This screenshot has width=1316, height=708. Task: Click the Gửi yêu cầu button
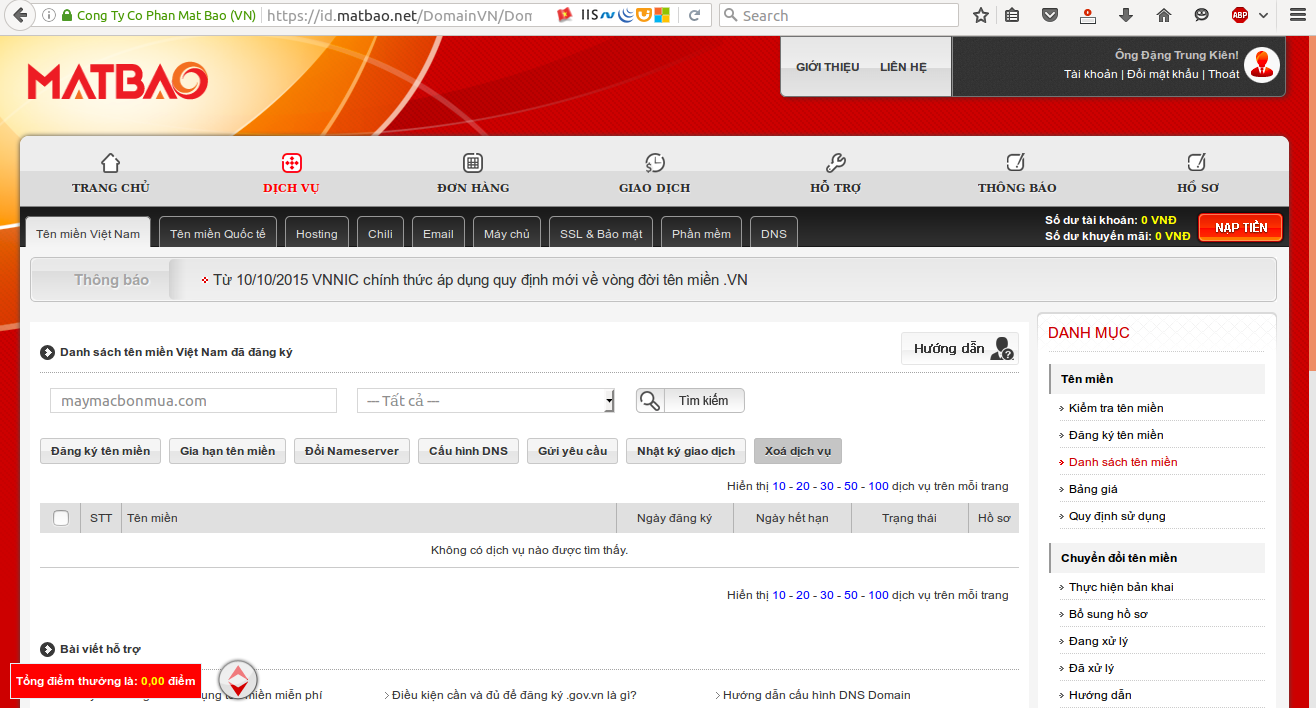coord(573,451)
